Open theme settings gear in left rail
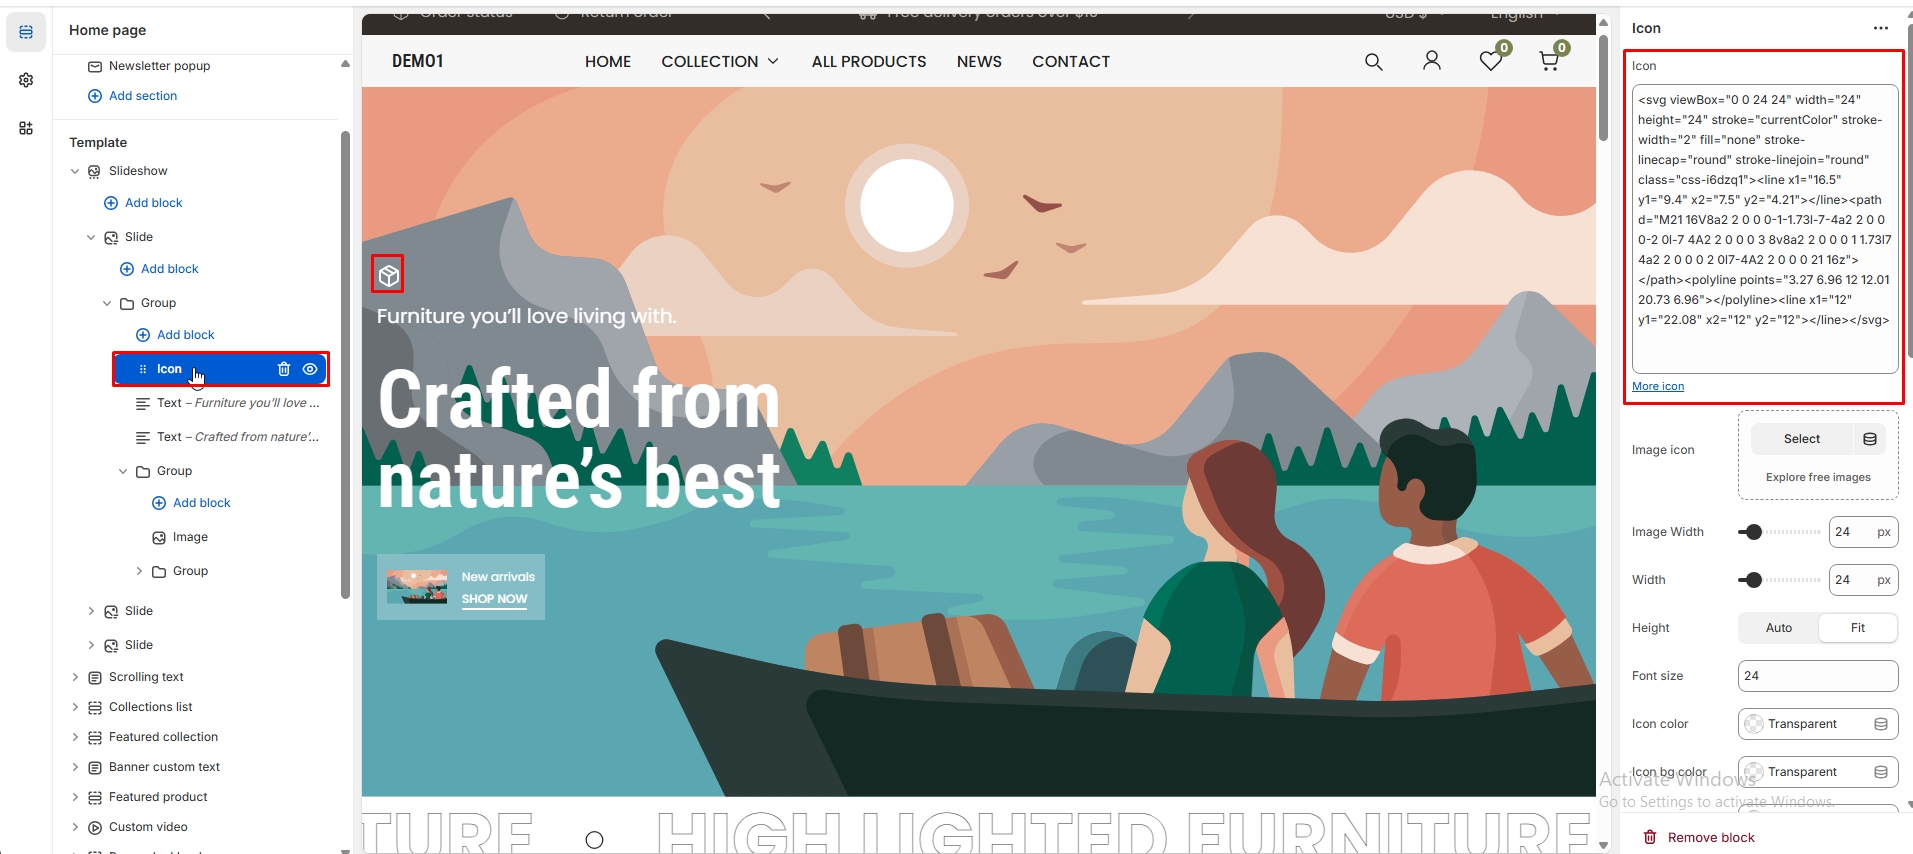Screen dimensions: 1913x854 26,80
